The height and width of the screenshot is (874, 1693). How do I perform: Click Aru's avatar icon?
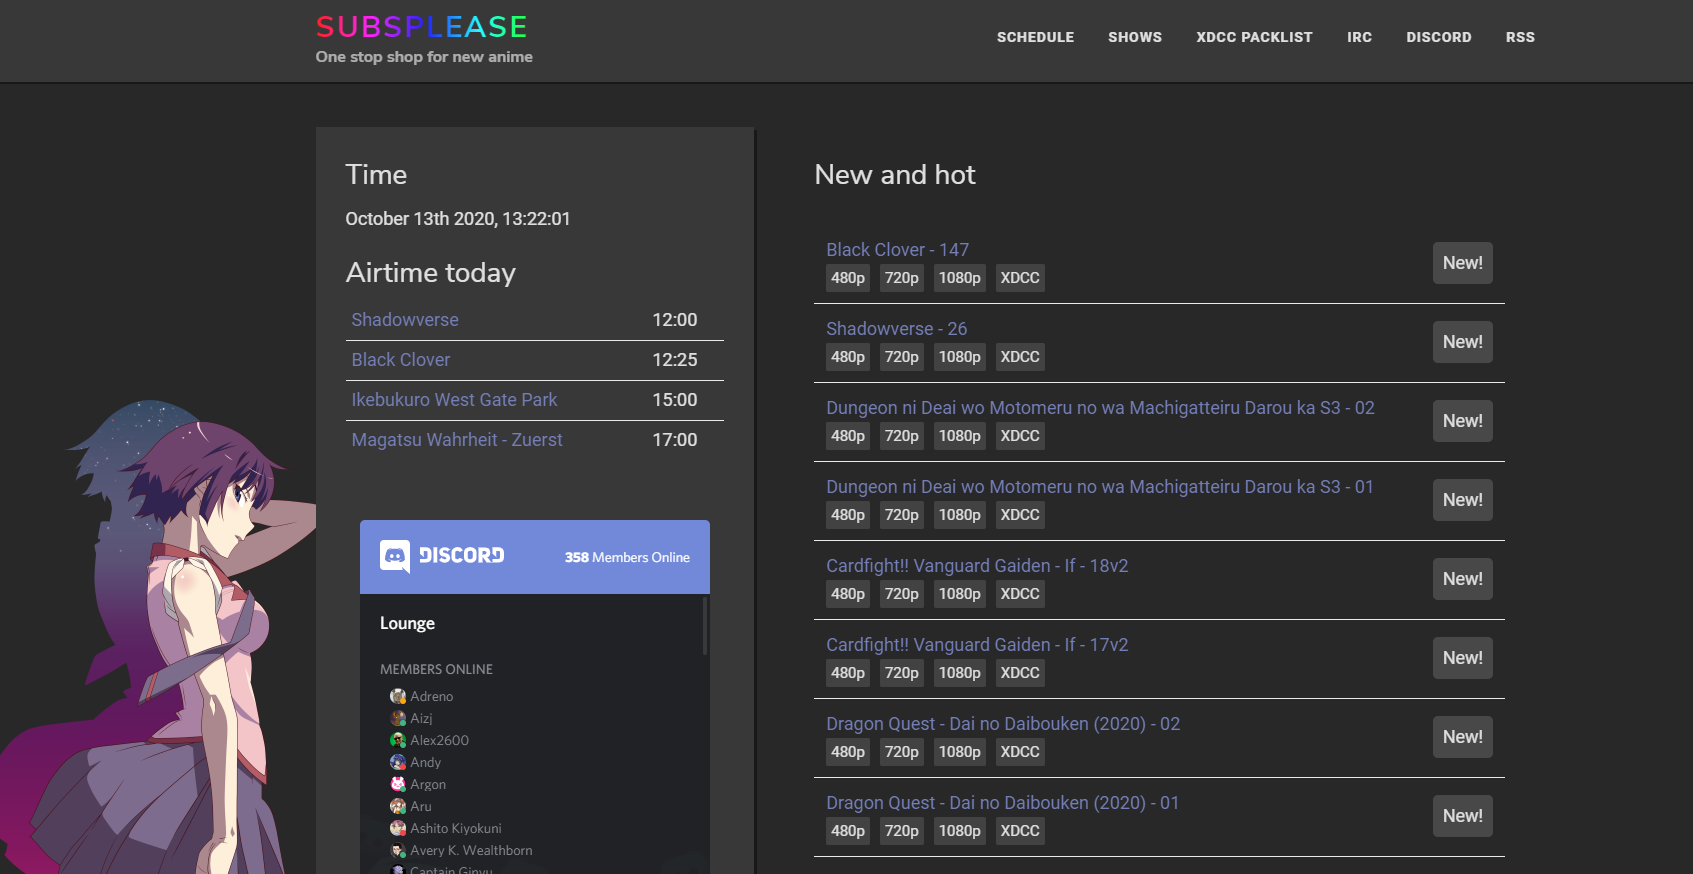tap(398, 806)
